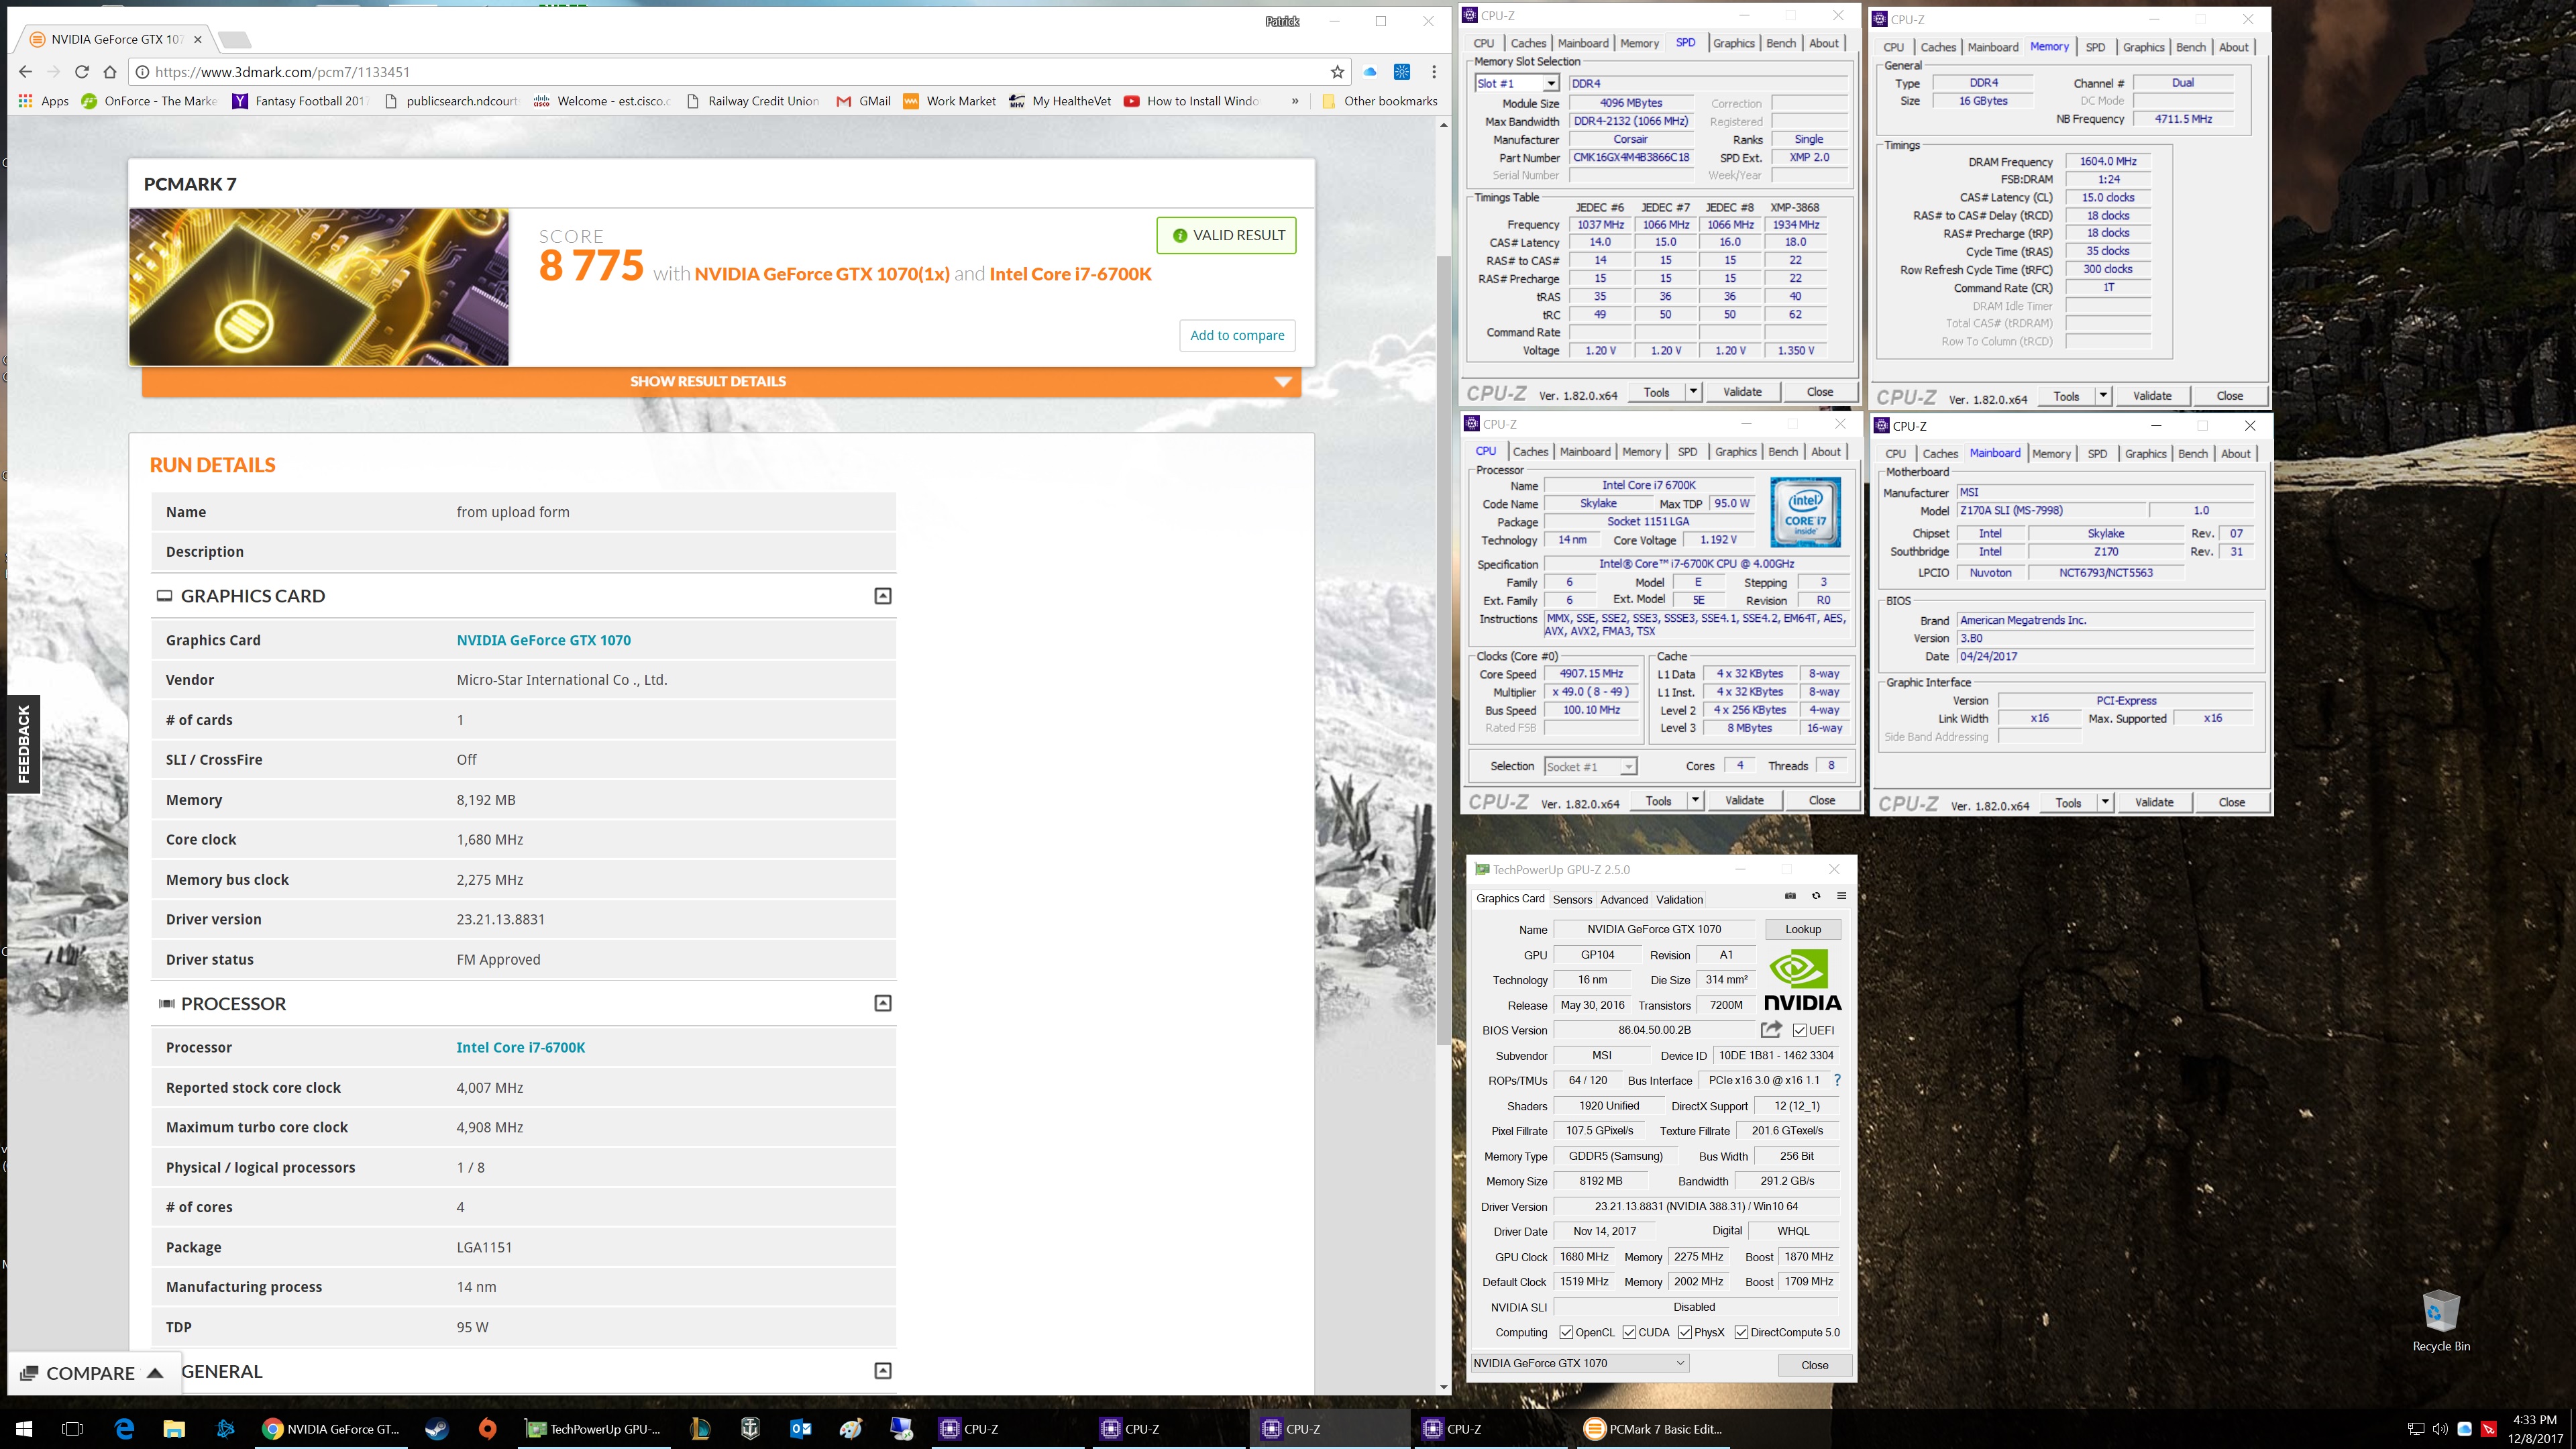Viewport: 2576px width, 1449px height.
Task: Open the GPU selection dropdown in GPU-Z
Action: (1580, 1363)
